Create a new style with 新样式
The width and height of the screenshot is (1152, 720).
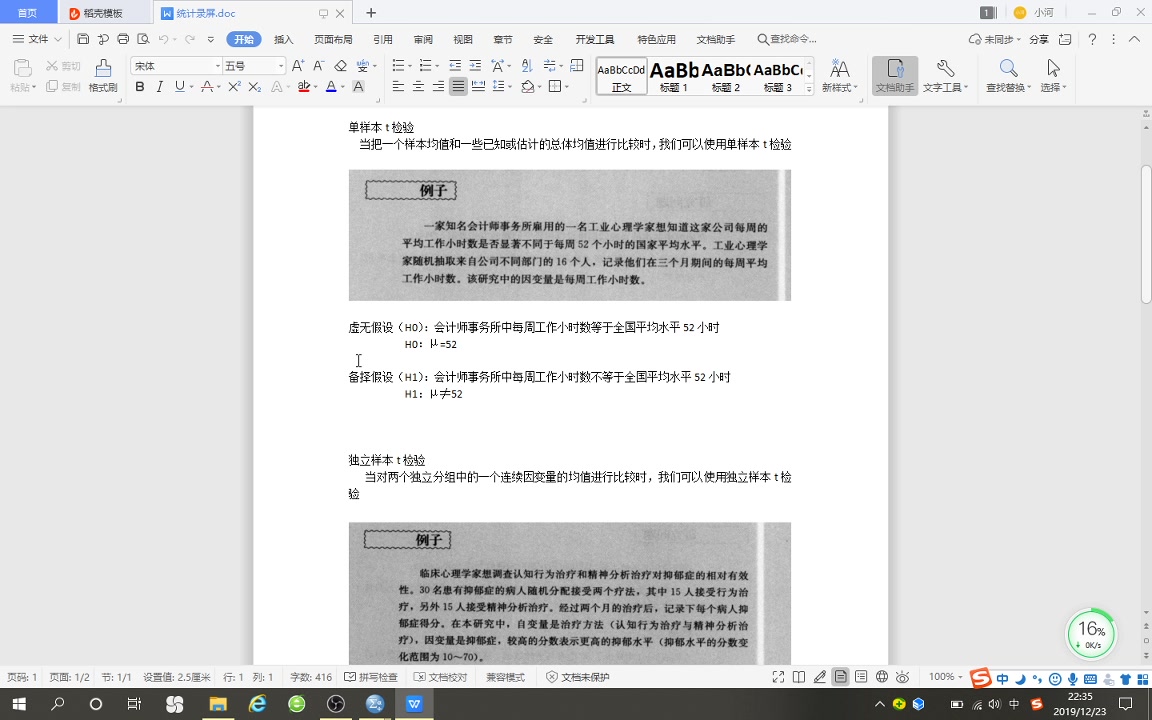pos(839,75)
